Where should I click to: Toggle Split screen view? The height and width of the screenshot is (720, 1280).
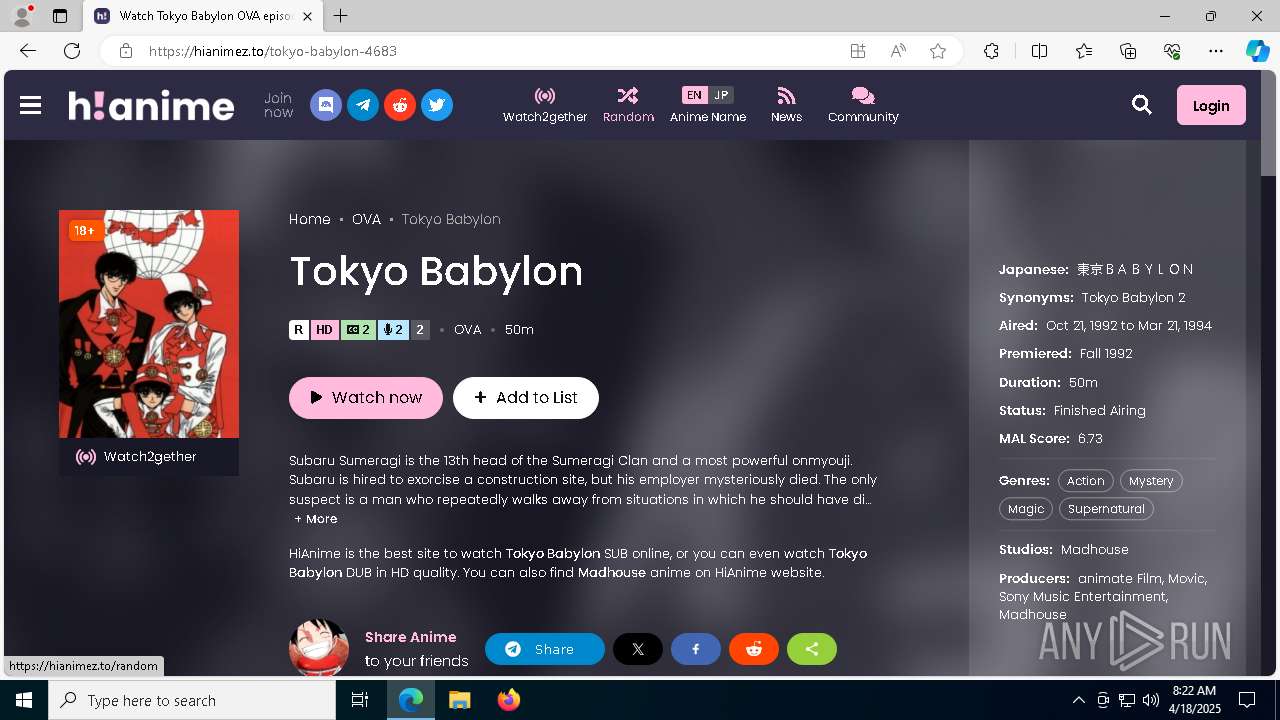pyautogui.click(x=1039, y=51)
